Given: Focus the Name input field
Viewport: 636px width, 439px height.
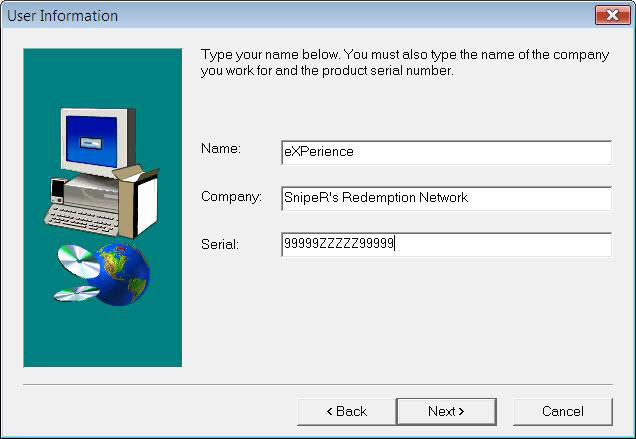Looking at the screenshot, I should (x=446, y=152).
